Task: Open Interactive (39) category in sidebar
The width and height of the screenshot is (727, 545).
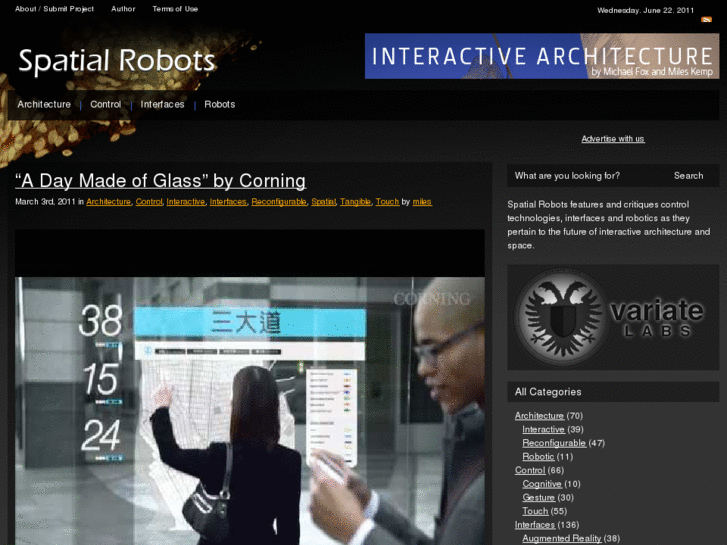Action: 543,430
